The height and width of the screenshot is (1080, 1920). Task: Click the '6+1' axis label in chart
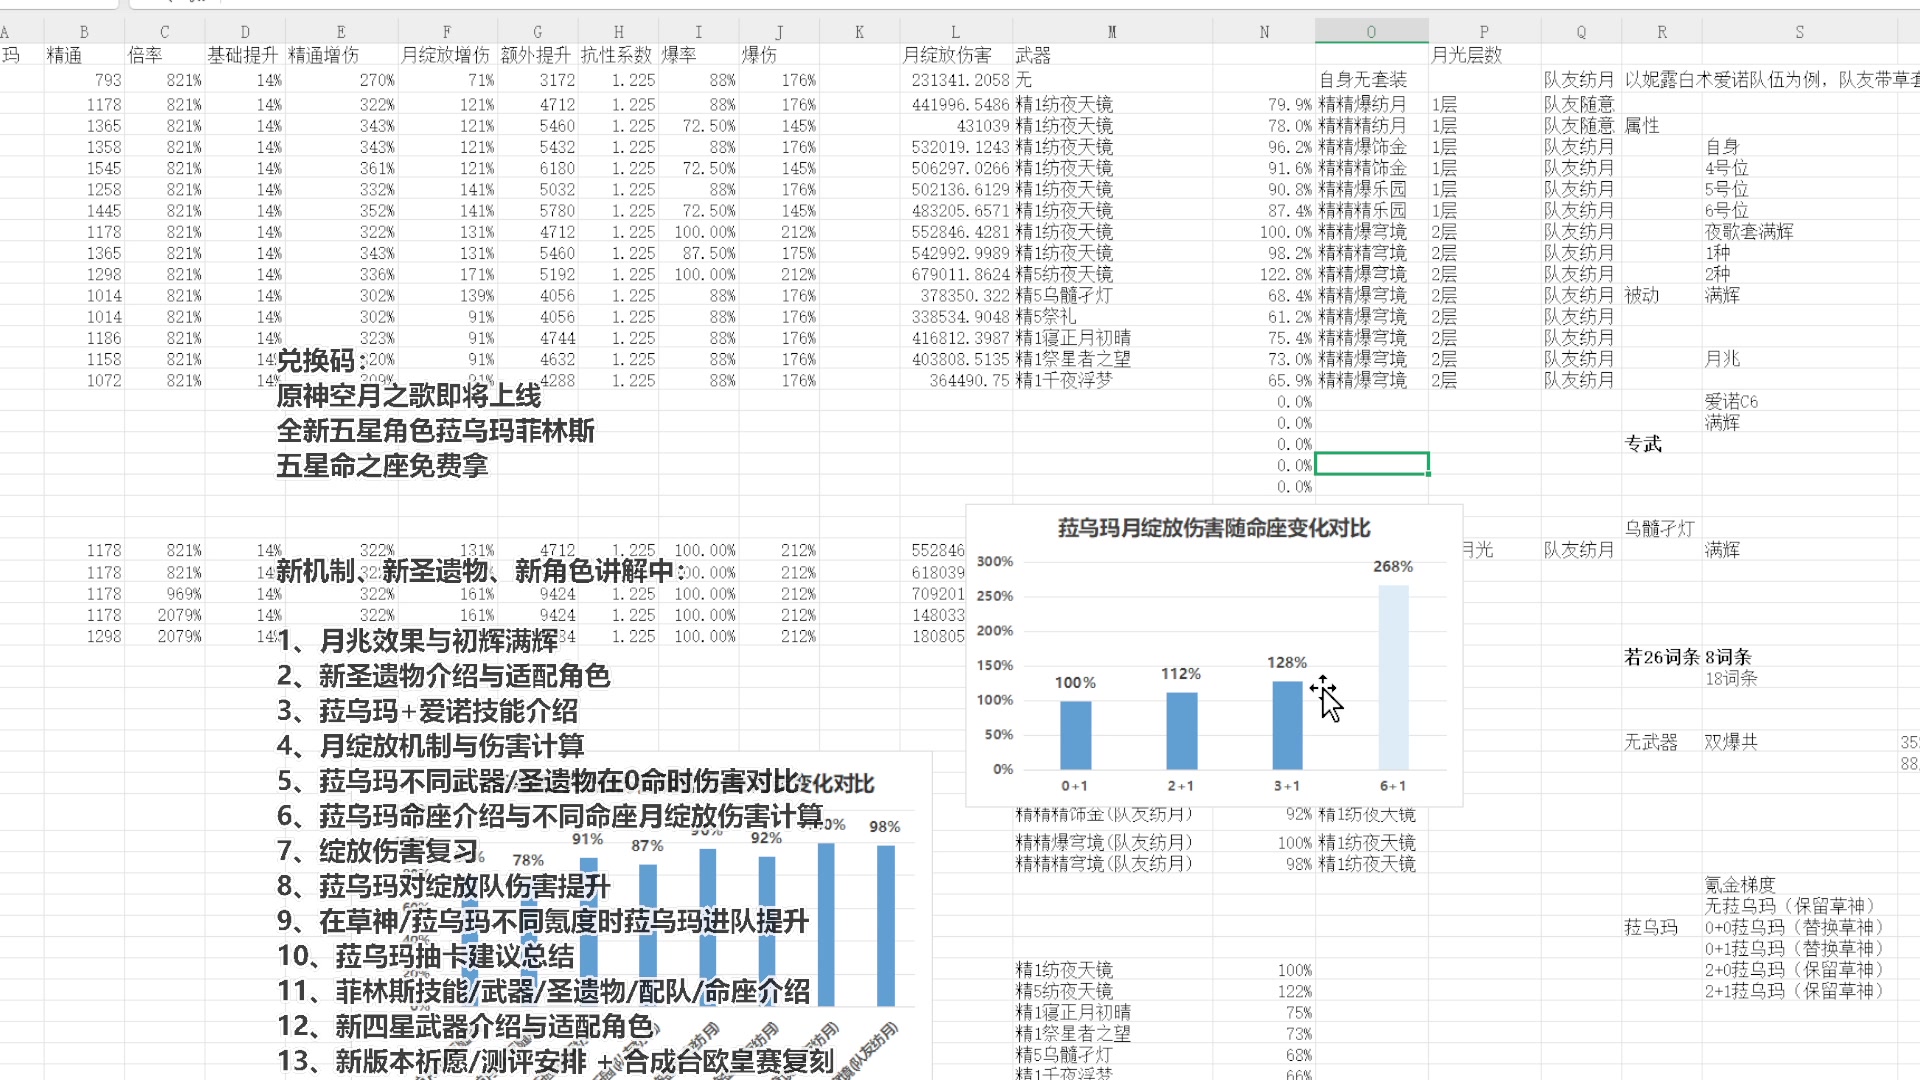1393,786
